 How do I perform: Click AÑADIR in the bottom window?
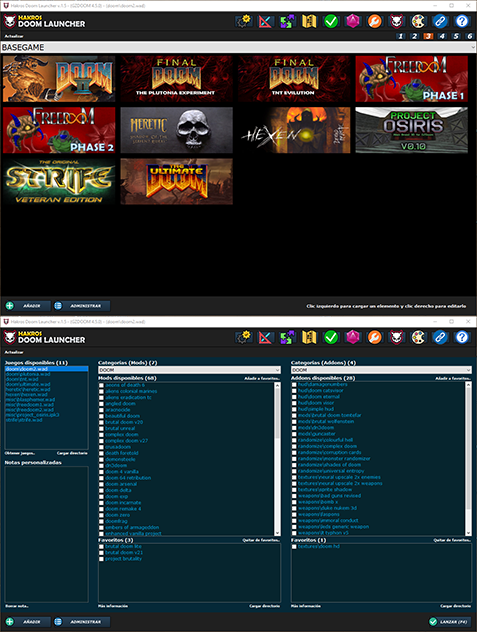28,622
